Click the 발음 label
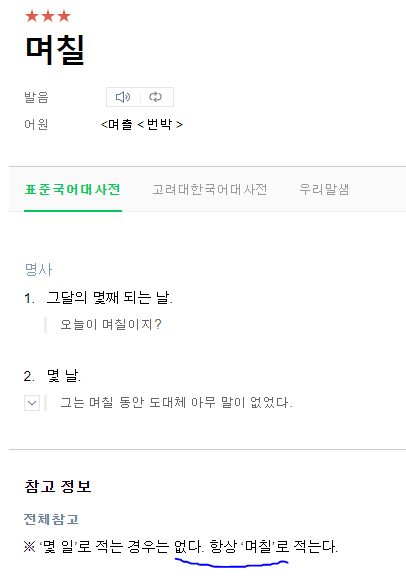The height and width of the screenshot is (585, 406). [36, 97]
